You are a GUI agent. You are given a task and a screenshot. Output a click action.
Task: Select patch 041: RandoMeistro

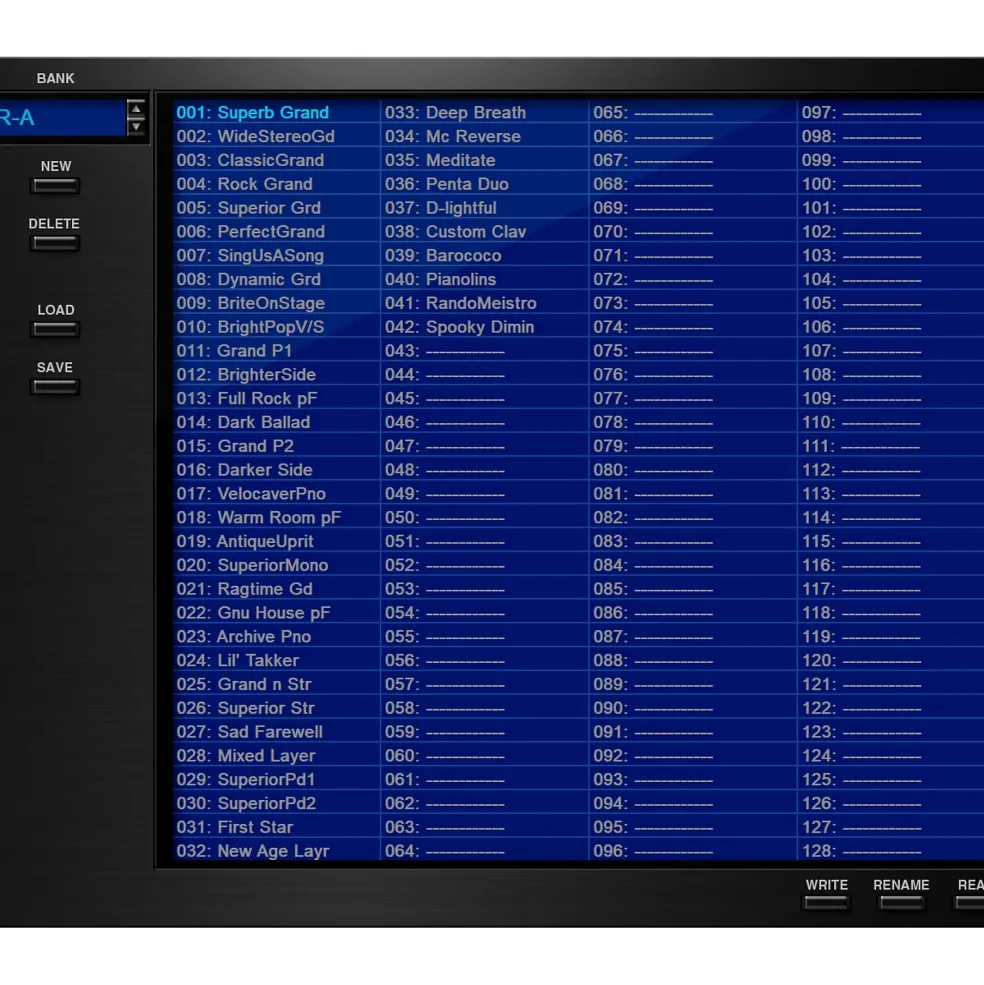point(484,303)
